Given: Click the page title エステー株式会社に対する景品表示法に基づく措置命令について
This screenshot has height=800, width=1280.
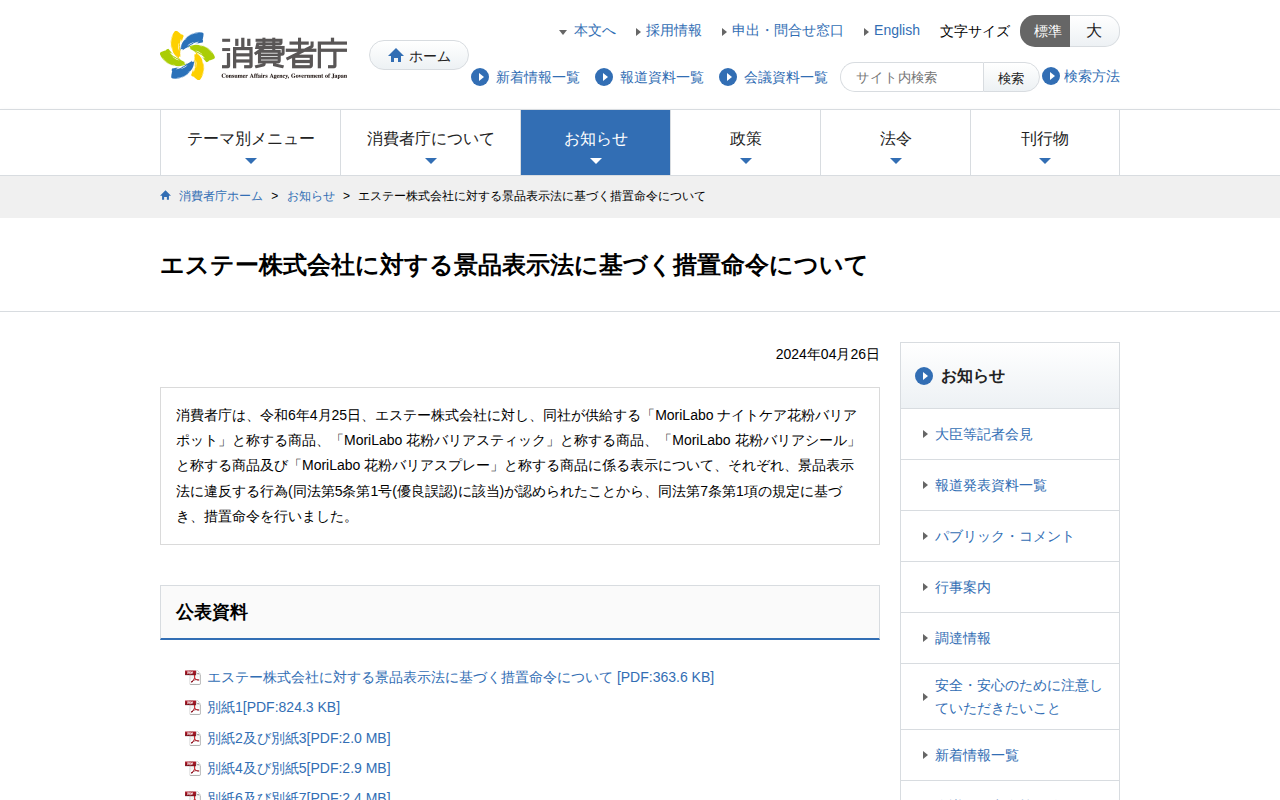Looking at the screenshot, I should coord(514,265).
